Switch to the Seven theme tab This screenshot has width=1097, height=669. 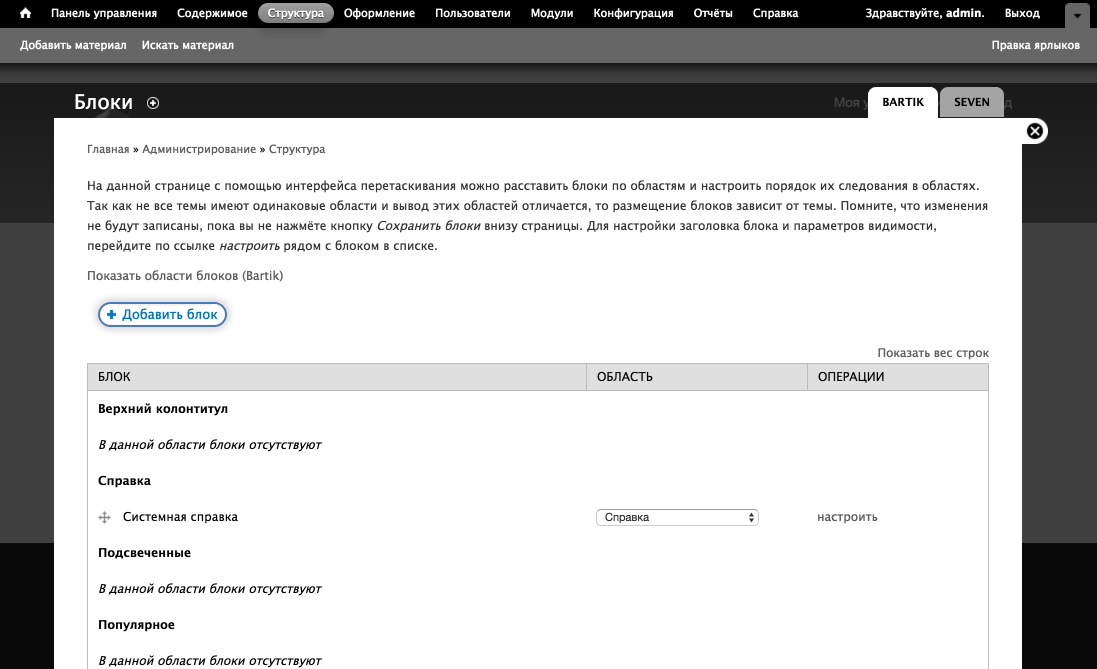pyautogui.click(x=972, y=102)
